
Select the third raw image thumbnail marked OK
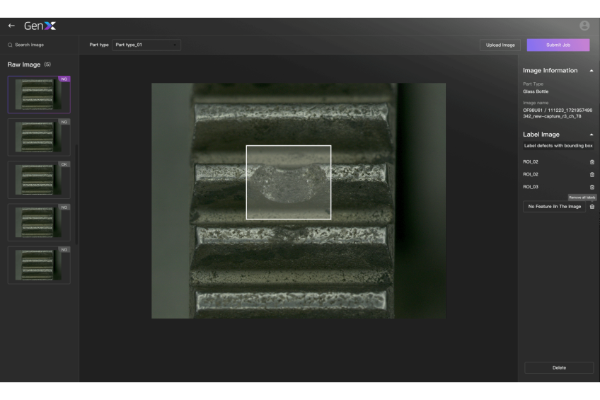tap(38, 180)
